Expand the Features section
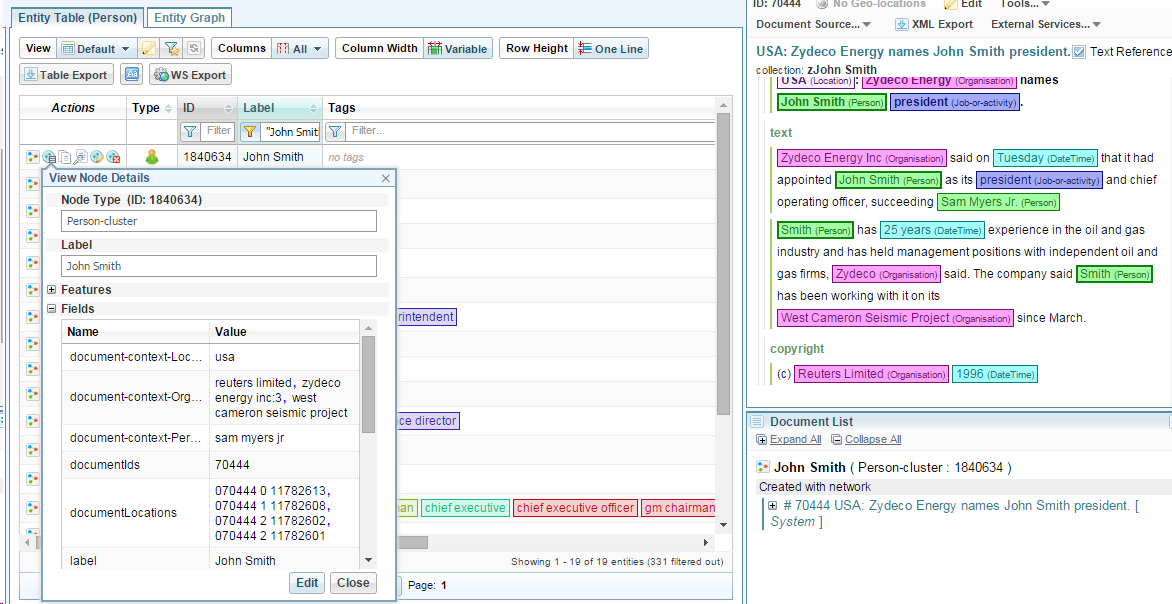 click(52, 290)
